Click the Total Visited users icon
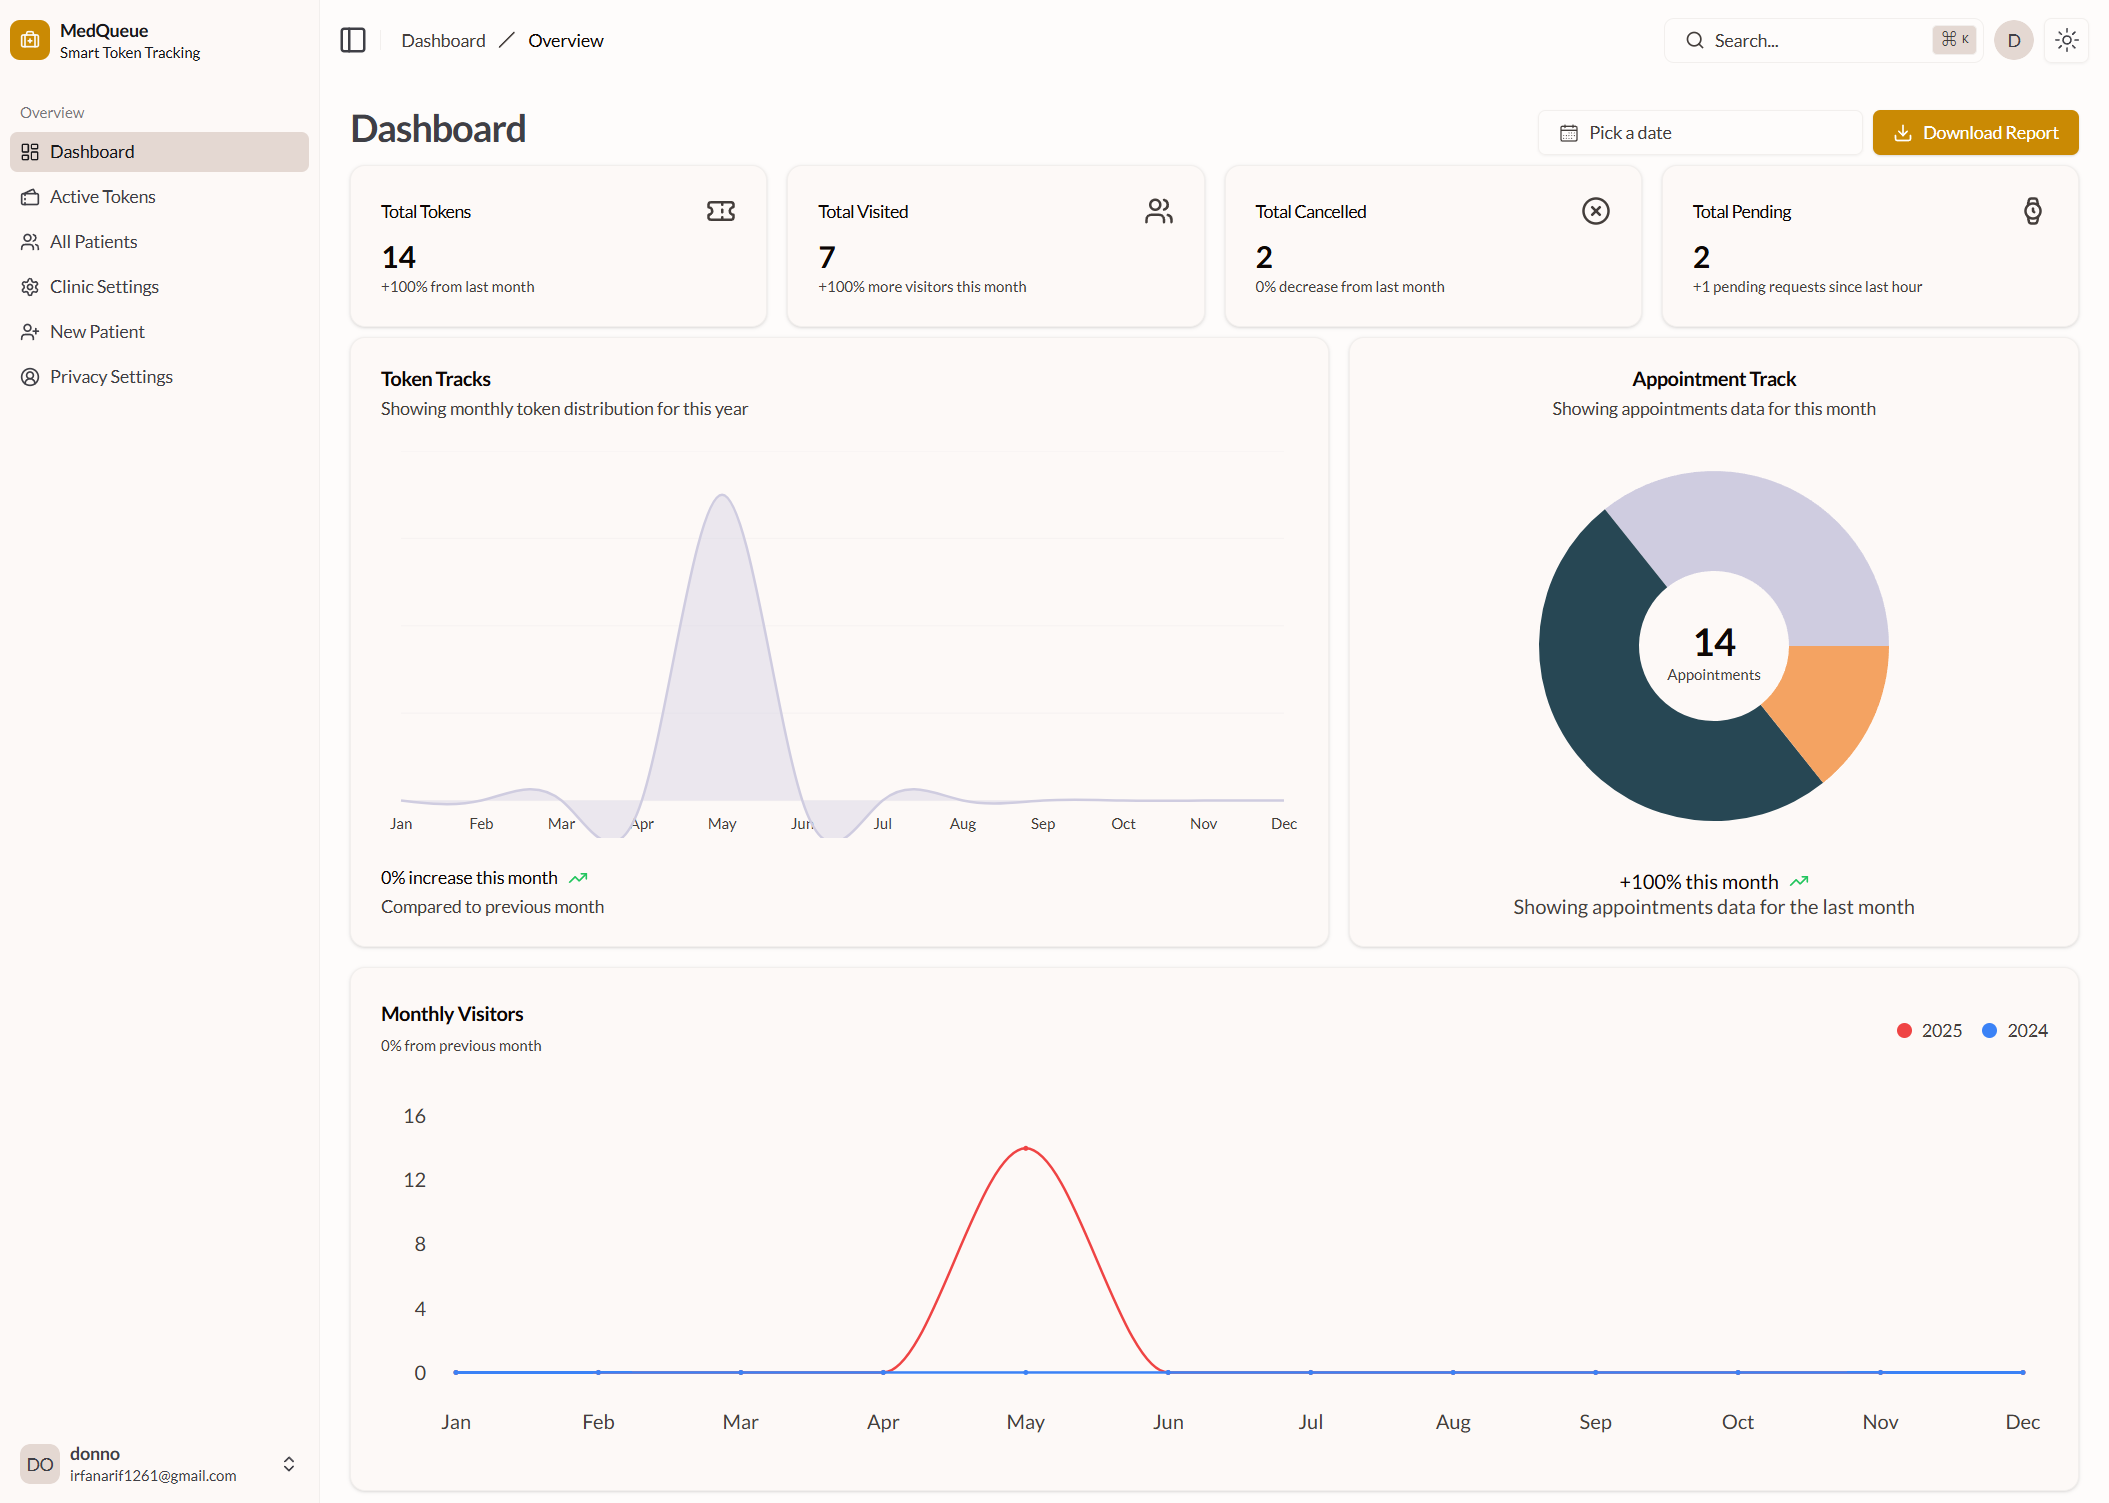The image size is (2109, 1503). click(x=1158, y=211)
